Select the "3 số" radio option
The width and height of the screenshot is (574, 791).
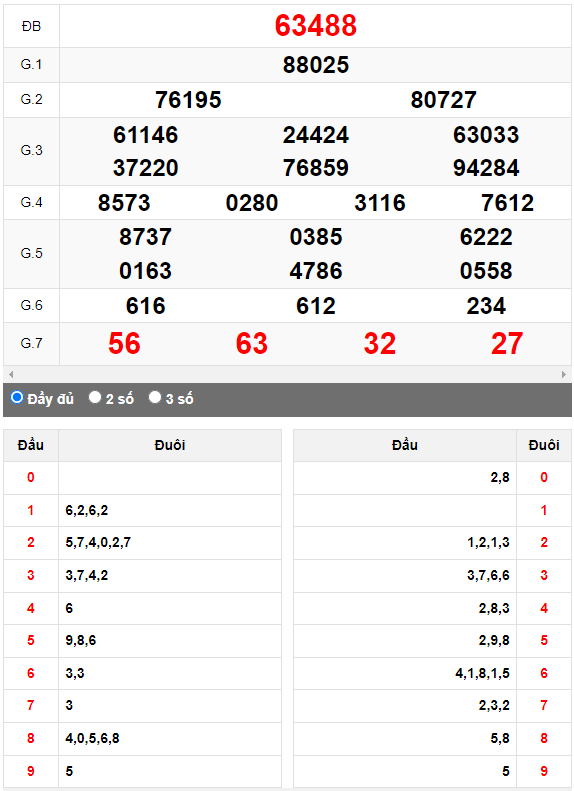coord(155,398)
